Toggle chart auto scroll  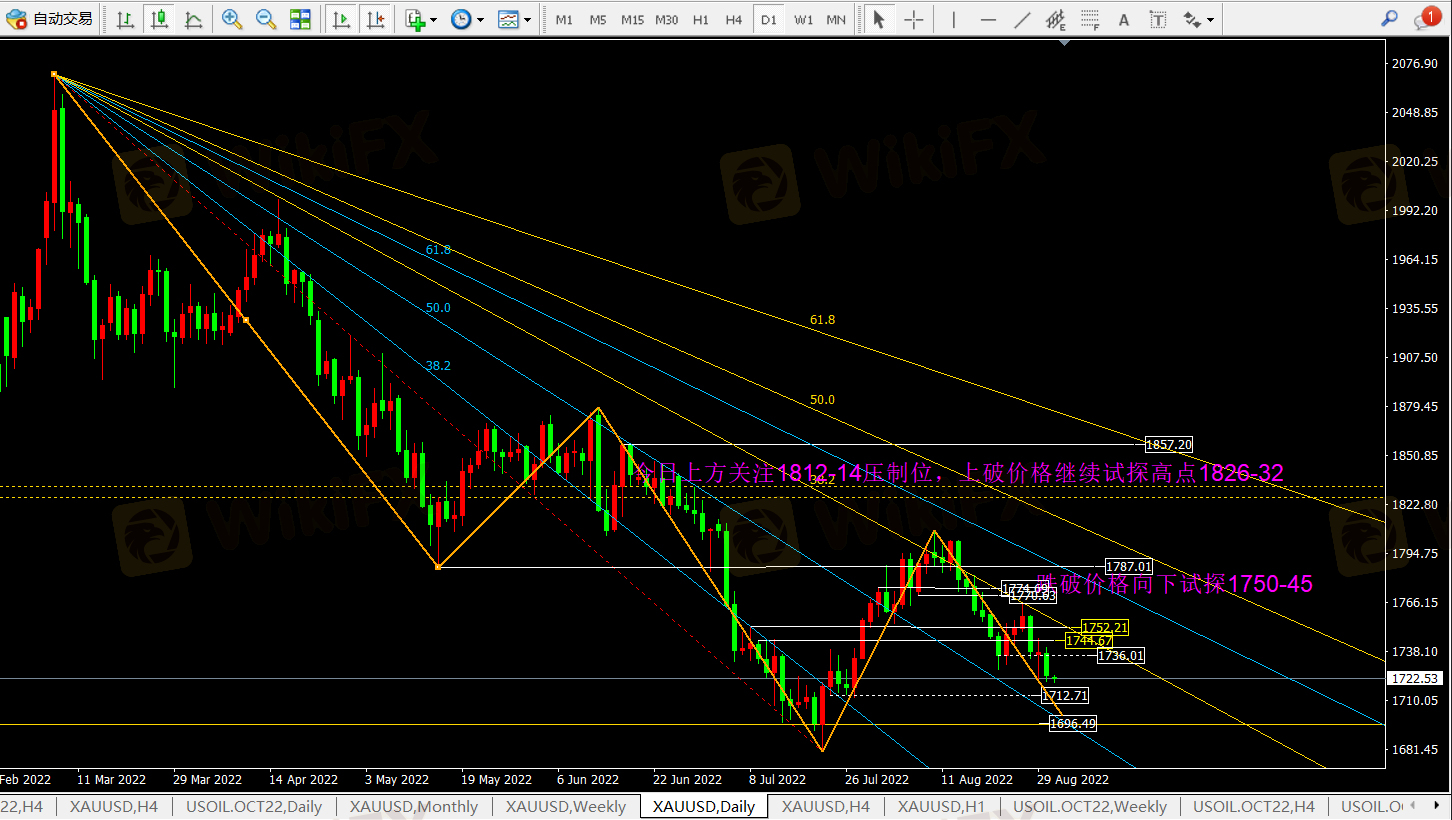click(341, 19)
